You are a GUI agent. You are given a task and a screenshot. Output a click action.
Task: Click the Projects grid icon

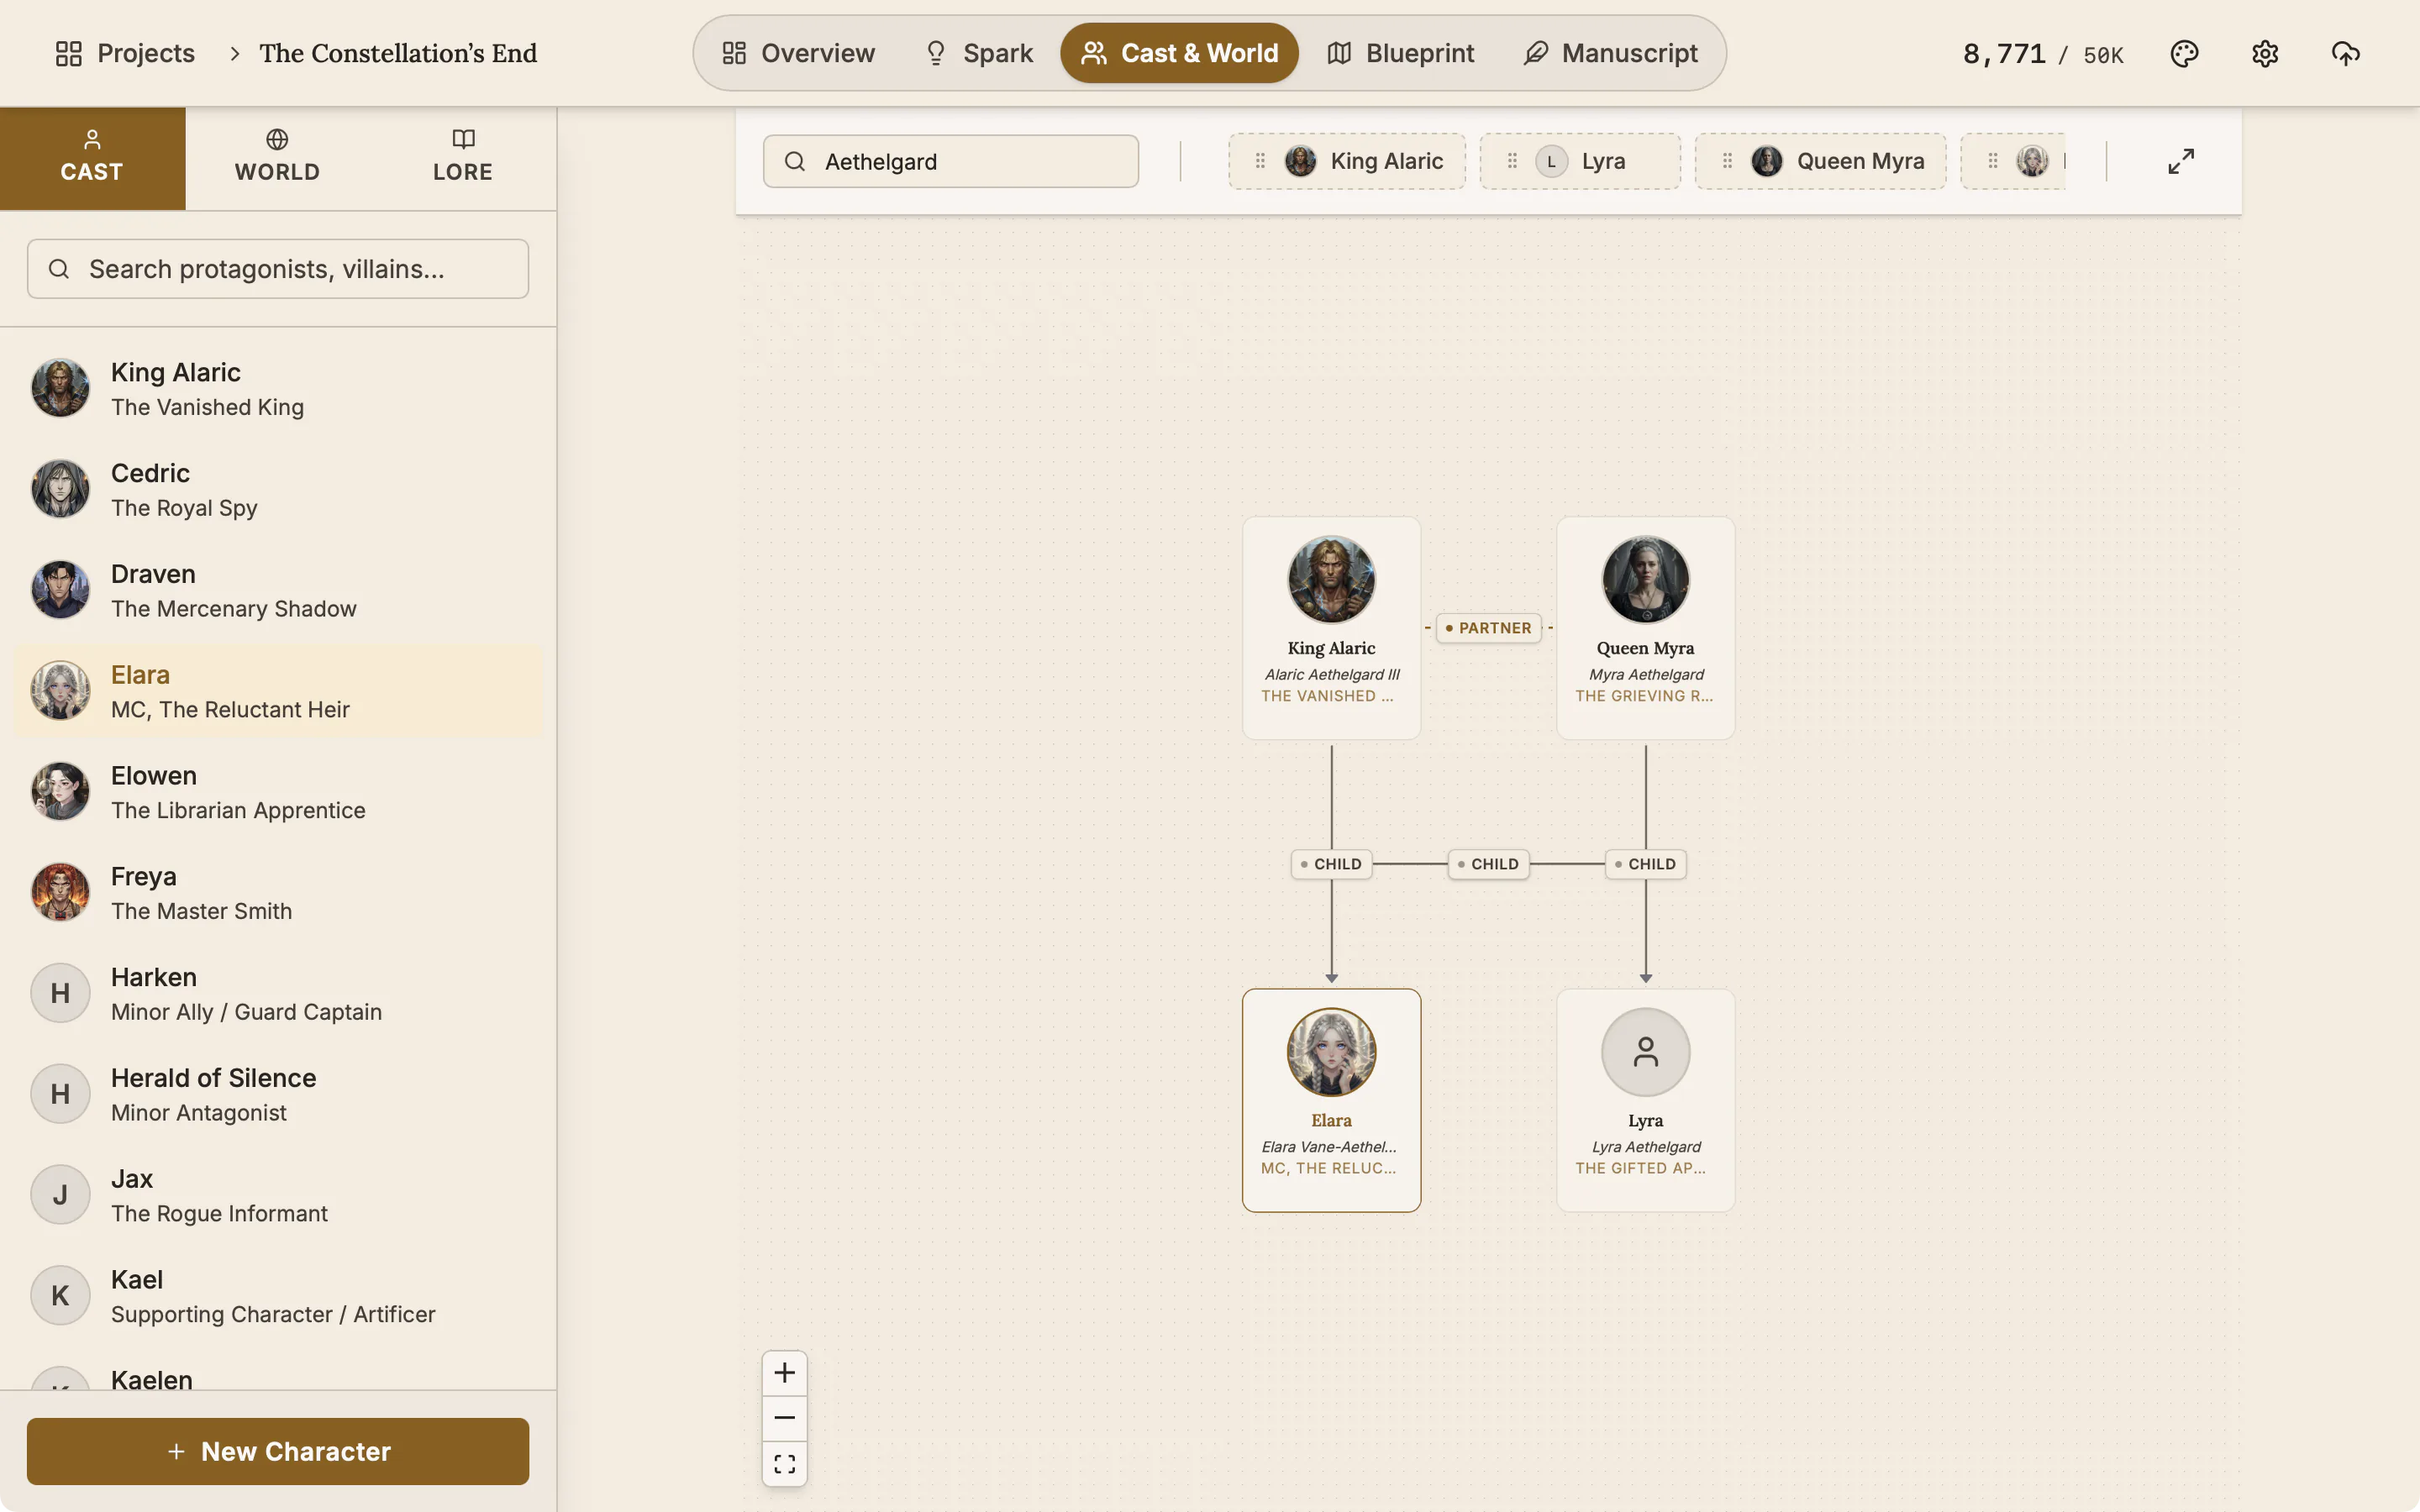click(68, 53)
